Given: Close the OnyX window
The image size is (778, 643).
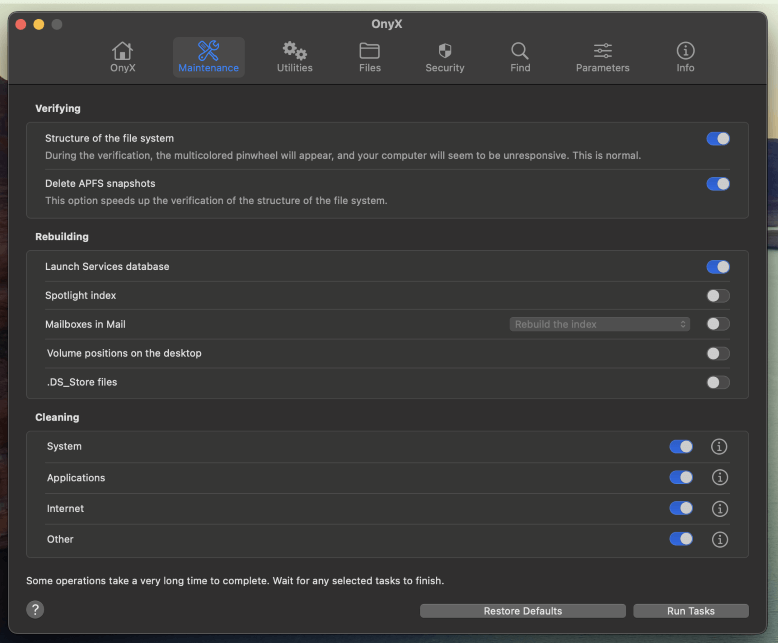Looking at the screenshot, I should [x=21, y=24].
